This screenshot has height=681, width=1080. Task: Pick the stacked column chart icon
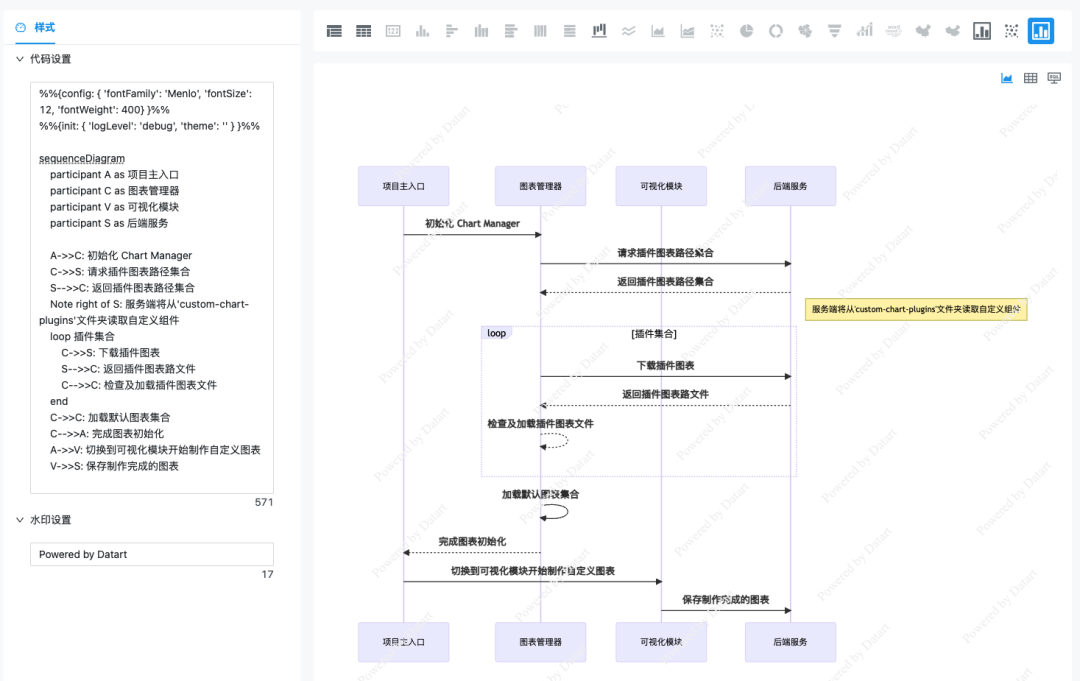click(x=481, y=31)
